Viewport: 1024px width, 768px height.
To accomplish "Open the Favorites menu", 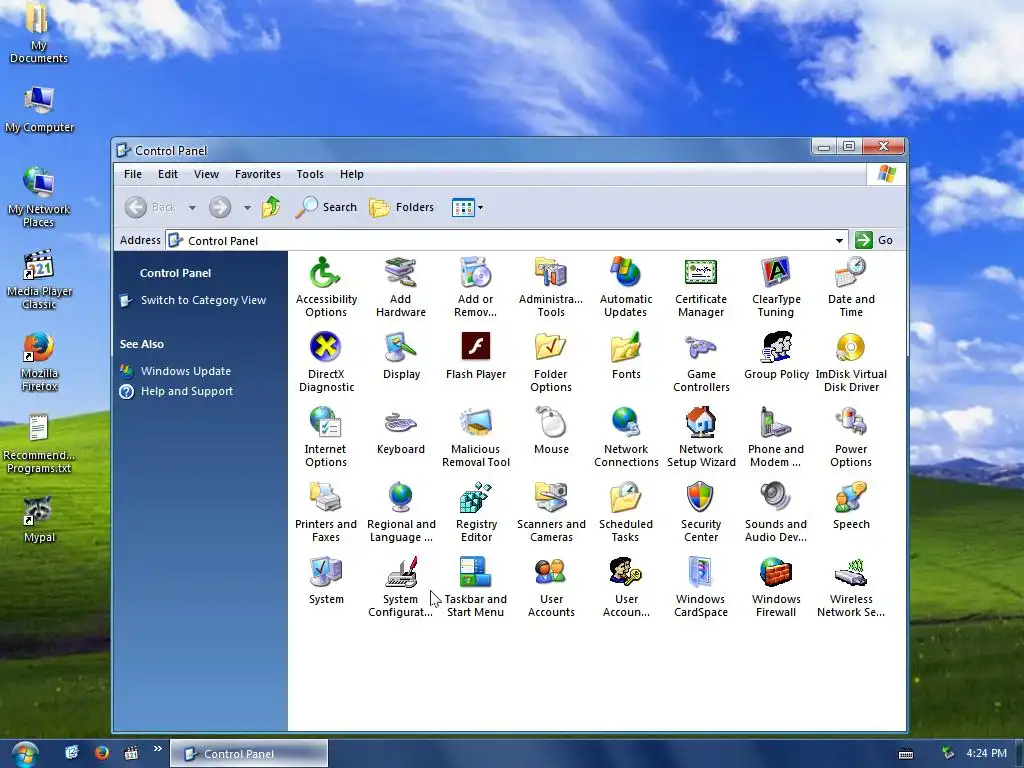I will [x=258, y=174].
